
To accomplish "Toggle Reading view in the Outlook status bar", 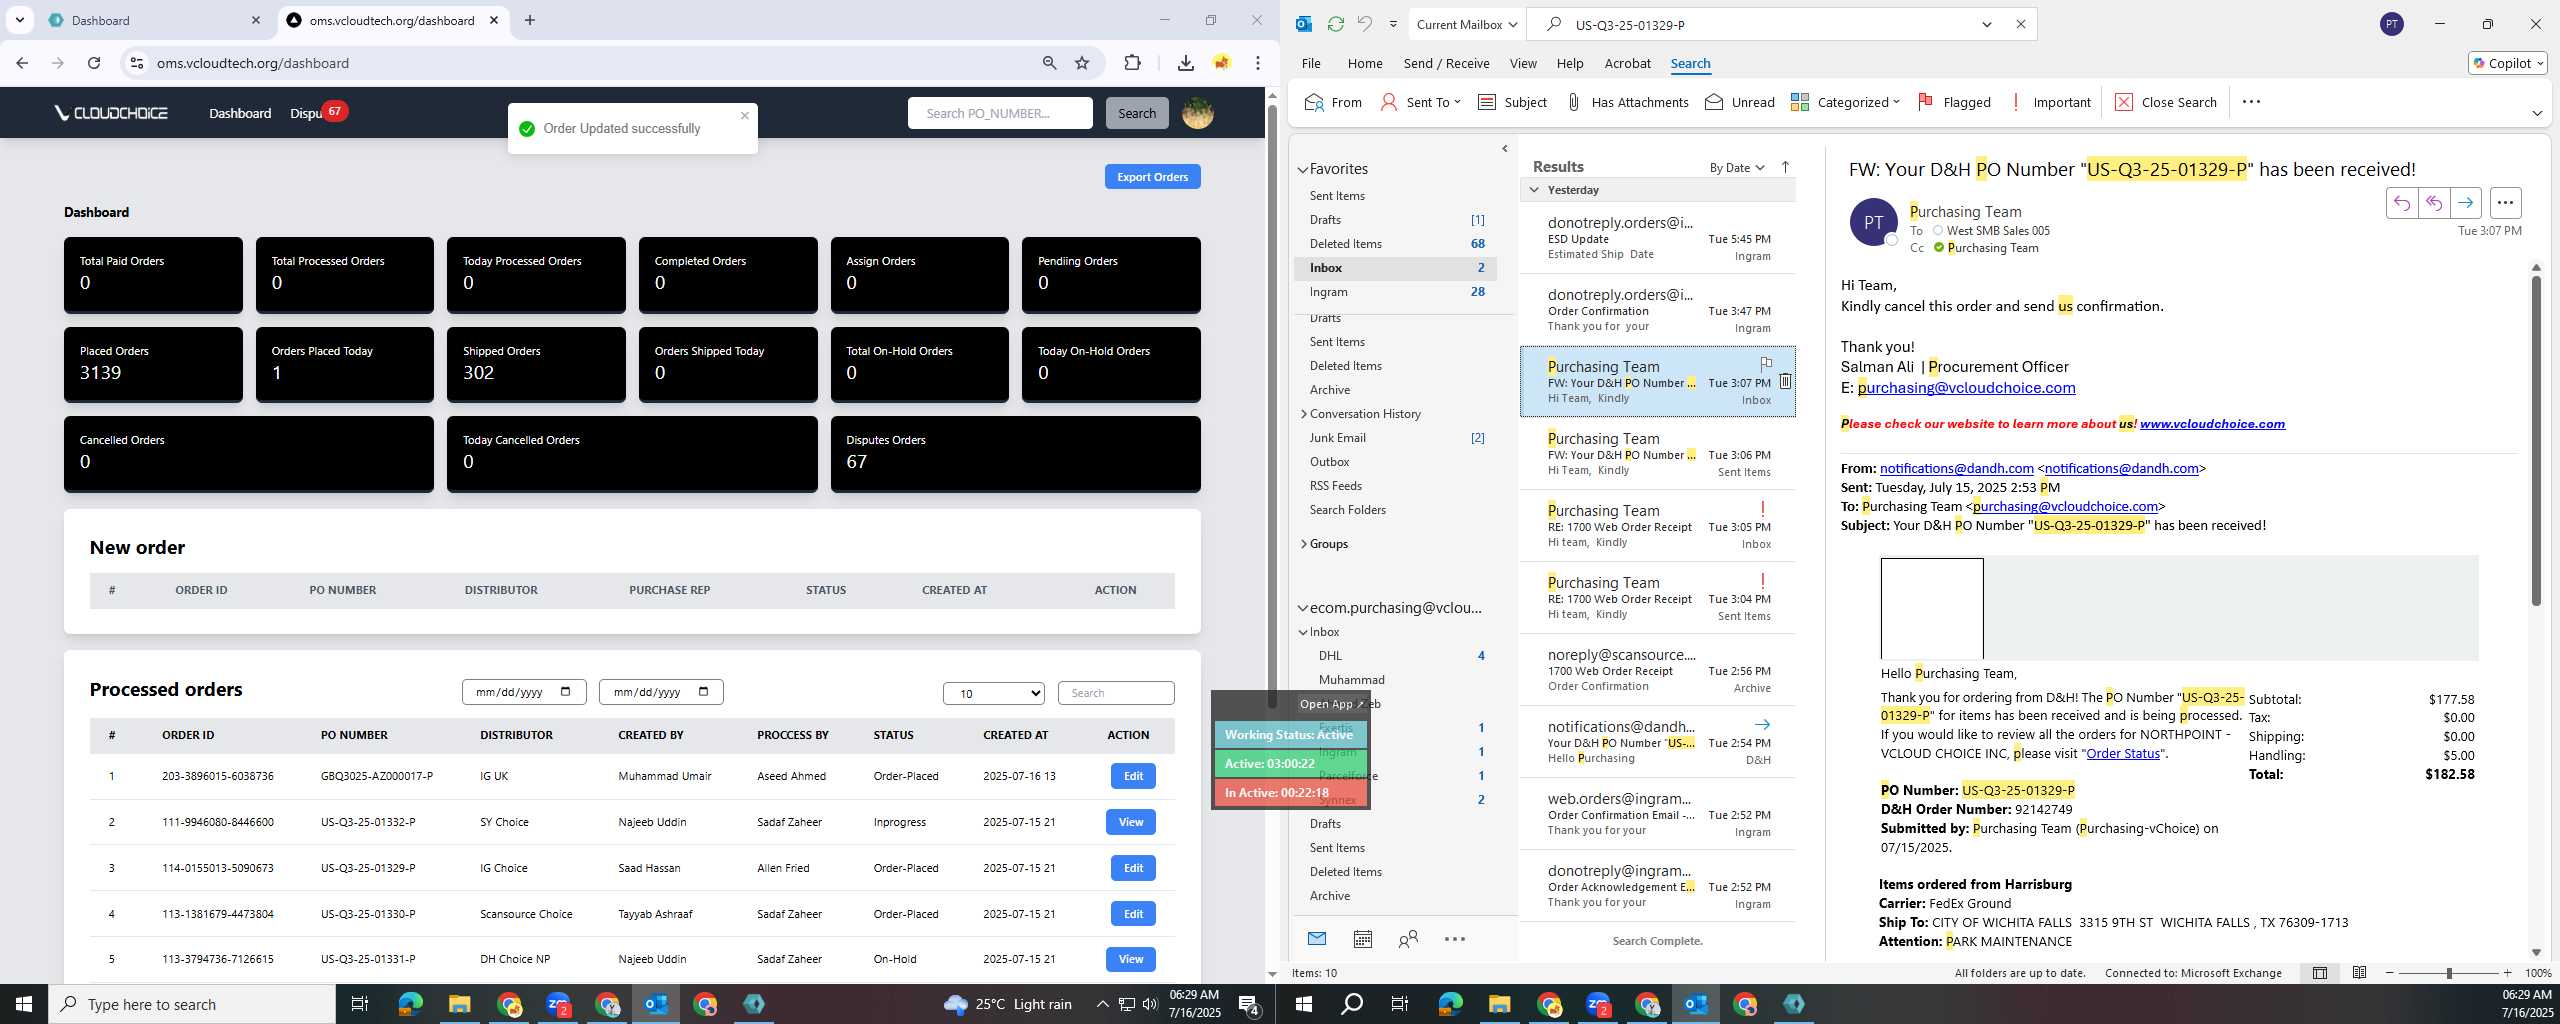I will pos(2359,973).
